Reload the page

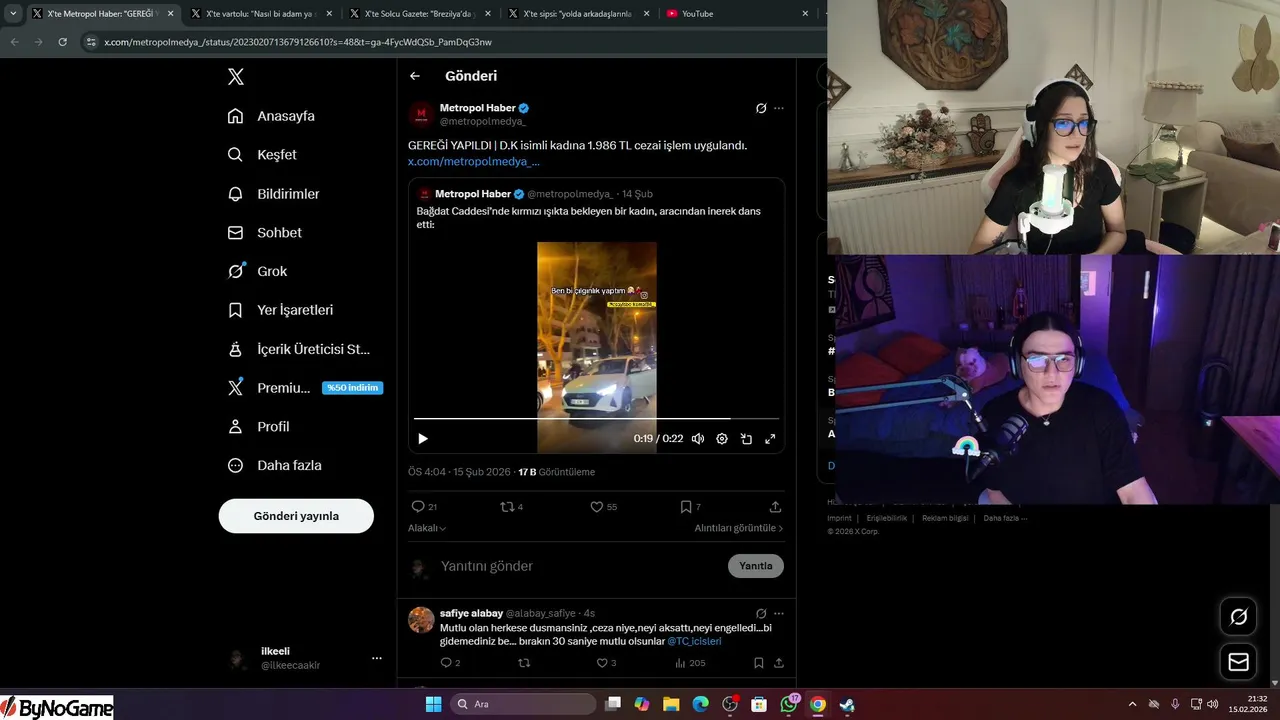62,42
